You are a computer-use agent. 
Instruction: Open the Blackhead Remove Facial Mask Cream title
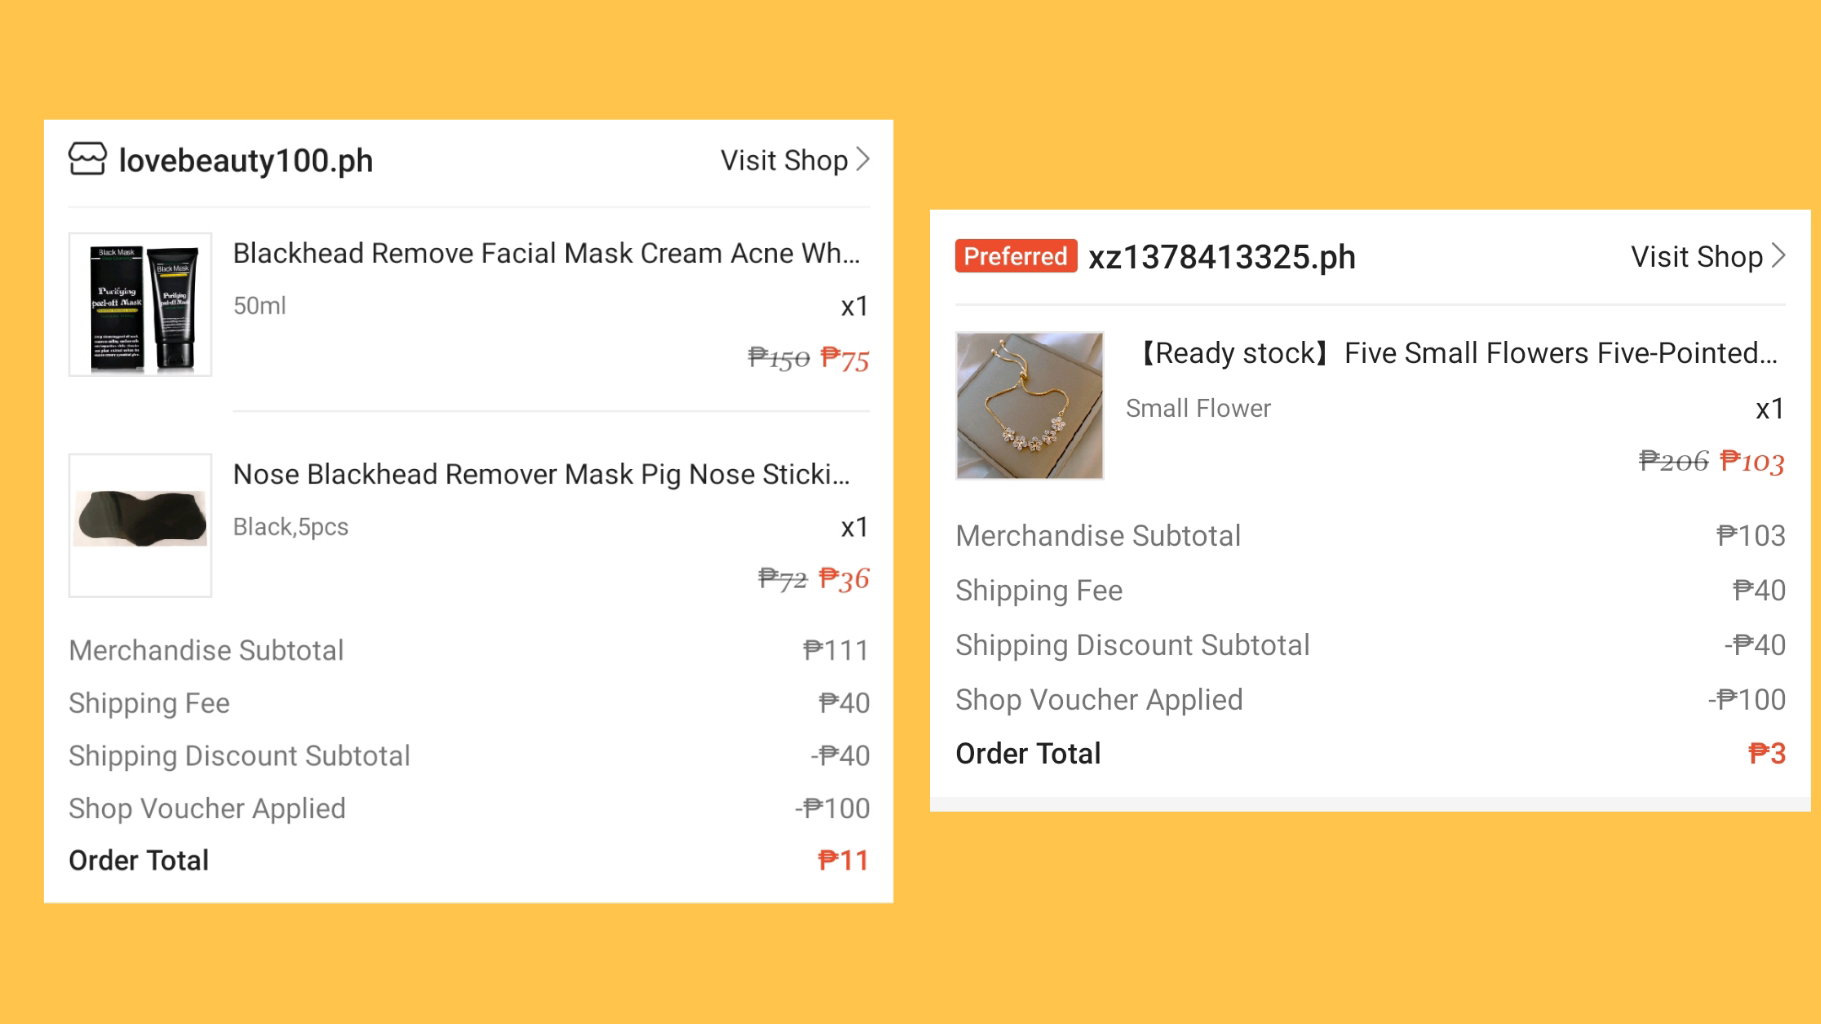(546, 253)
